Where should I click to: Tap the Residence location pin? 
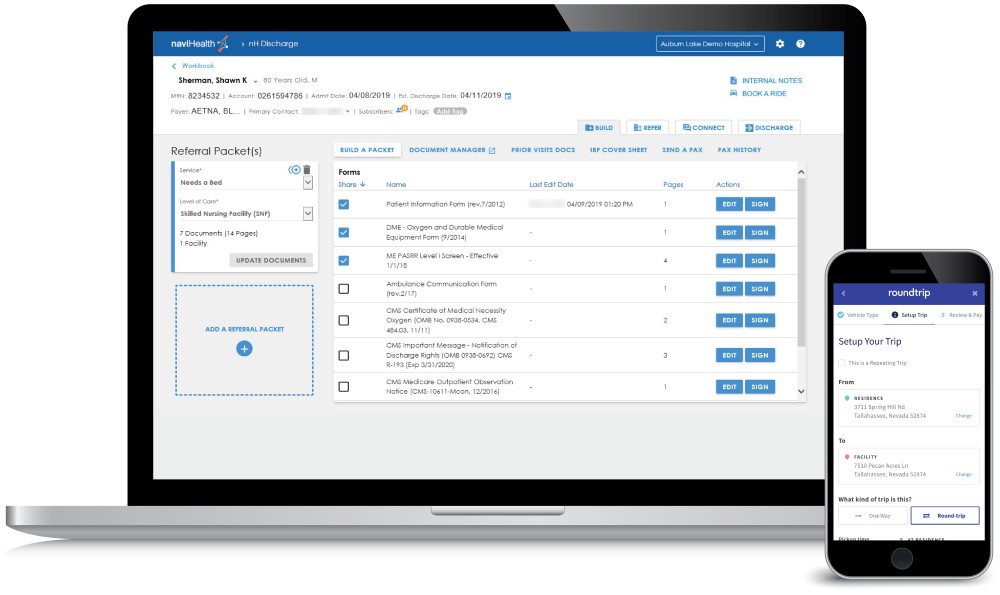pyautogui.click(x=847, y=398)
